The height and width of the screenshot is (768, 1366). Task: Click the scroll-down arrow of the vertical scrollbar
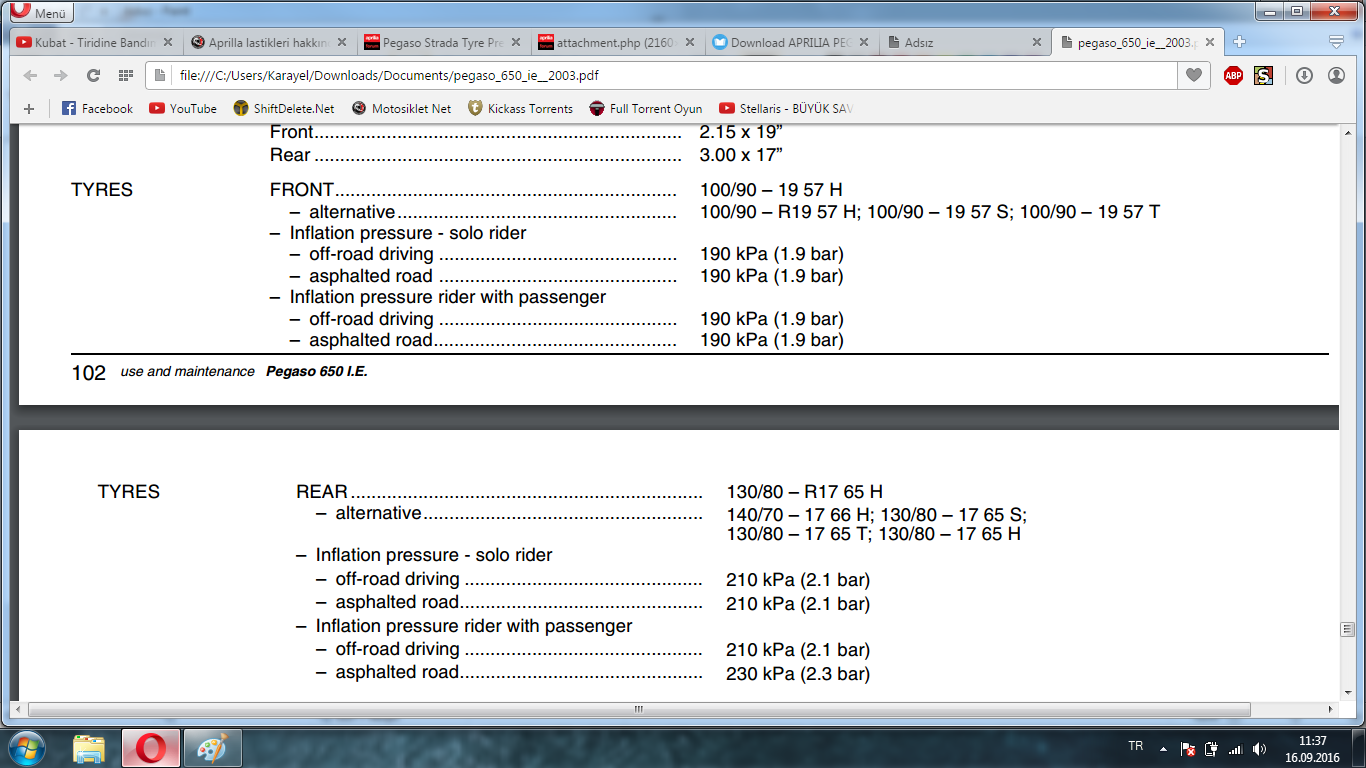pos(1347,692)
